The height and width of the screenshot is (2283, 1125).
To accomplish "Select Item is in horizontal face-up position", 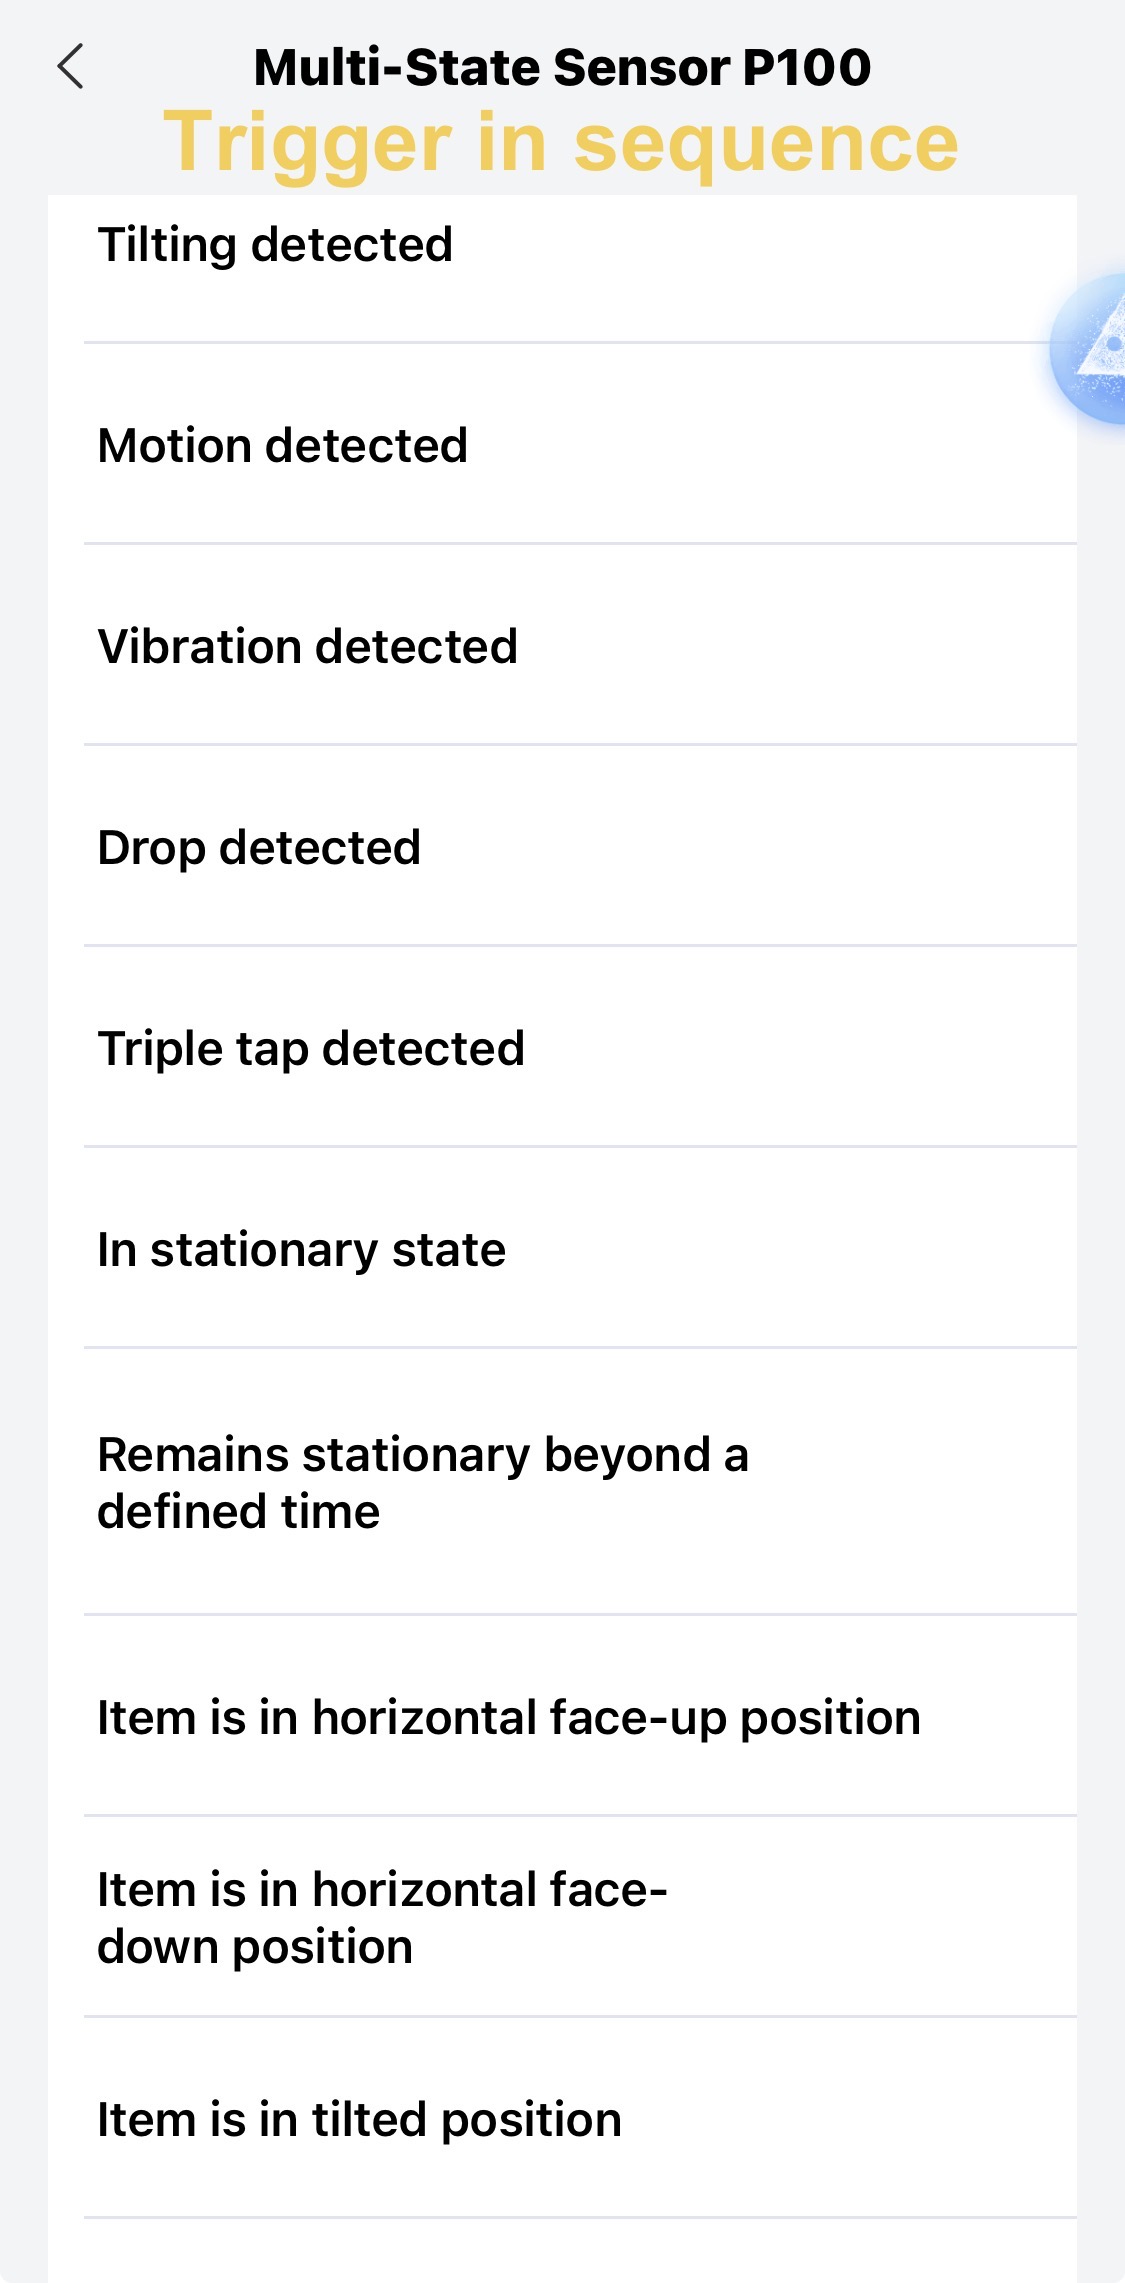I will click(509, 1718).
